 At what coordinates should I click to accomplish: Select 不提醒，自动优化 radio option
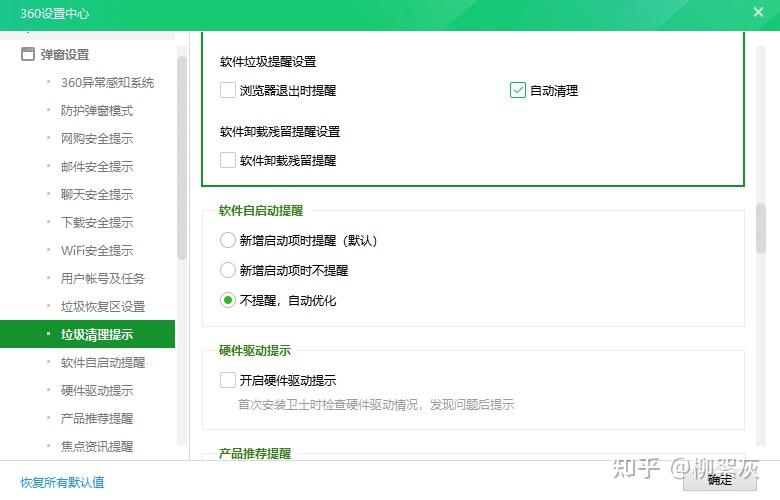tap(228, 300)
